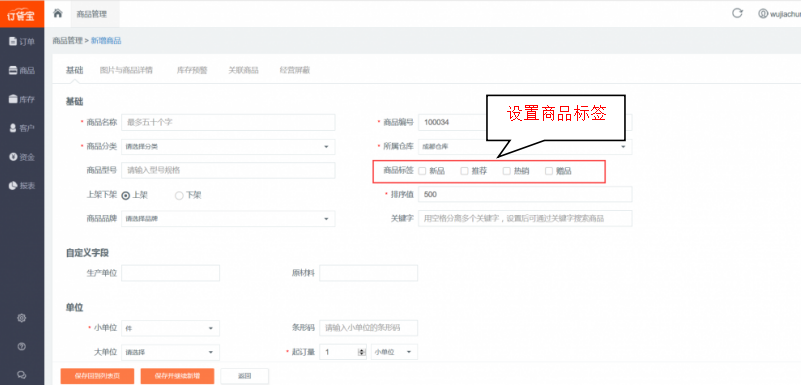Open the chat bubble icon in sidebar
The width and height of the screenshot is (801, 388).
pos(21,375)
